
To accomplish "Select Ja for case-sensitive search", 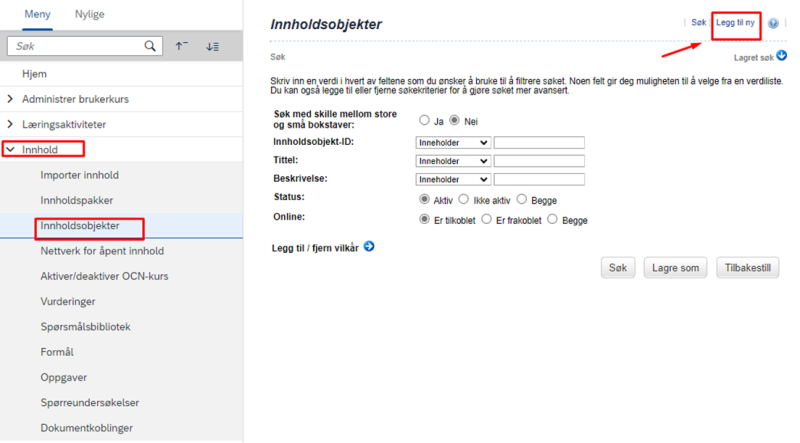I will pyautogui.click(x=424, y=120).
